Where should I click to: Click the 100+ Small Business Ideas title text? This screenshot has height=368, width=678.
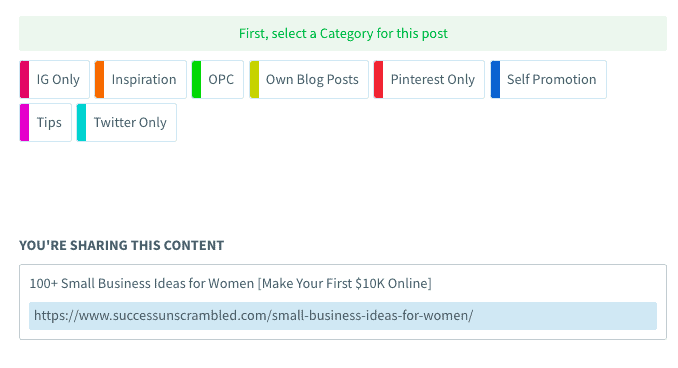point(230,284)
